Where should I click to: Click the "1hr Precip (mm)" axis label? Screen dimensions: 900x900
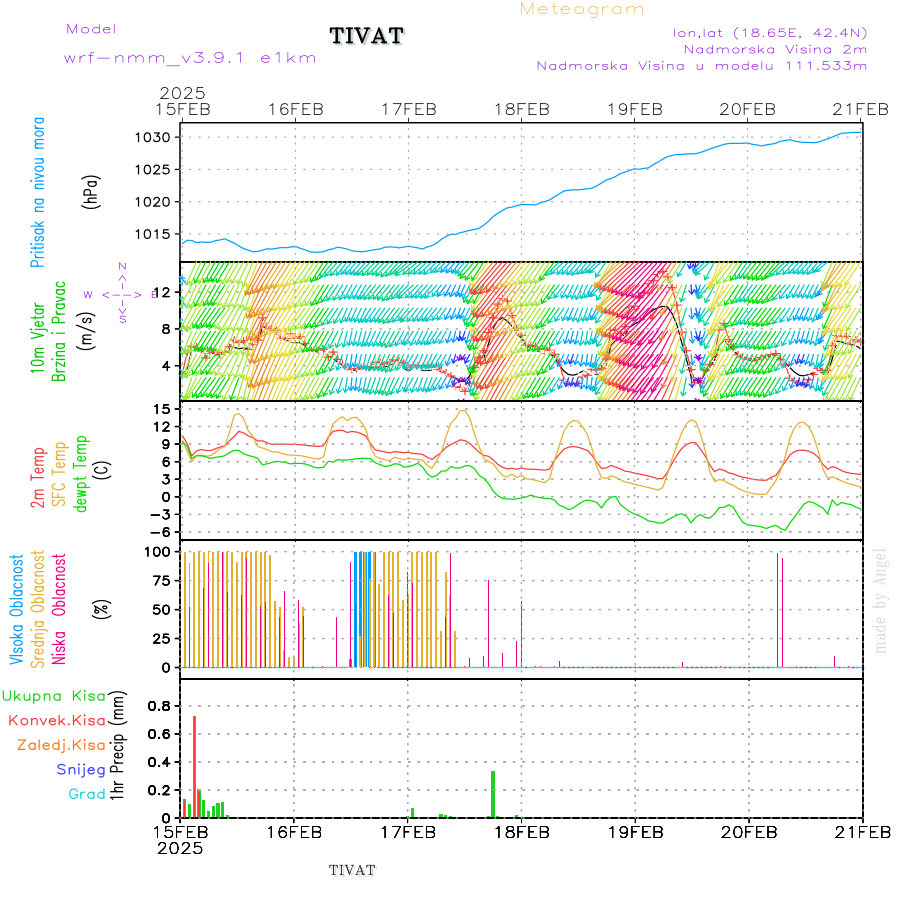(117, 746)
